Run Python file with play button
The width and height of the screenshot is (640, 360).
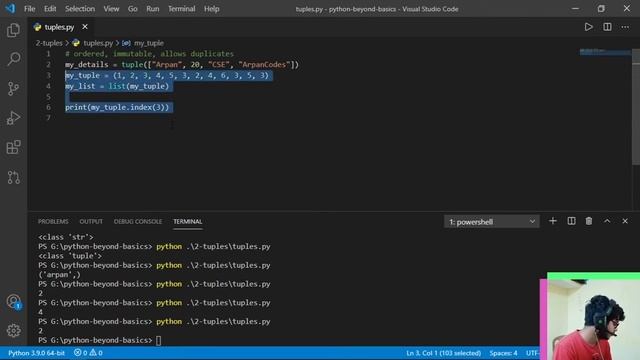click(588, 27)
